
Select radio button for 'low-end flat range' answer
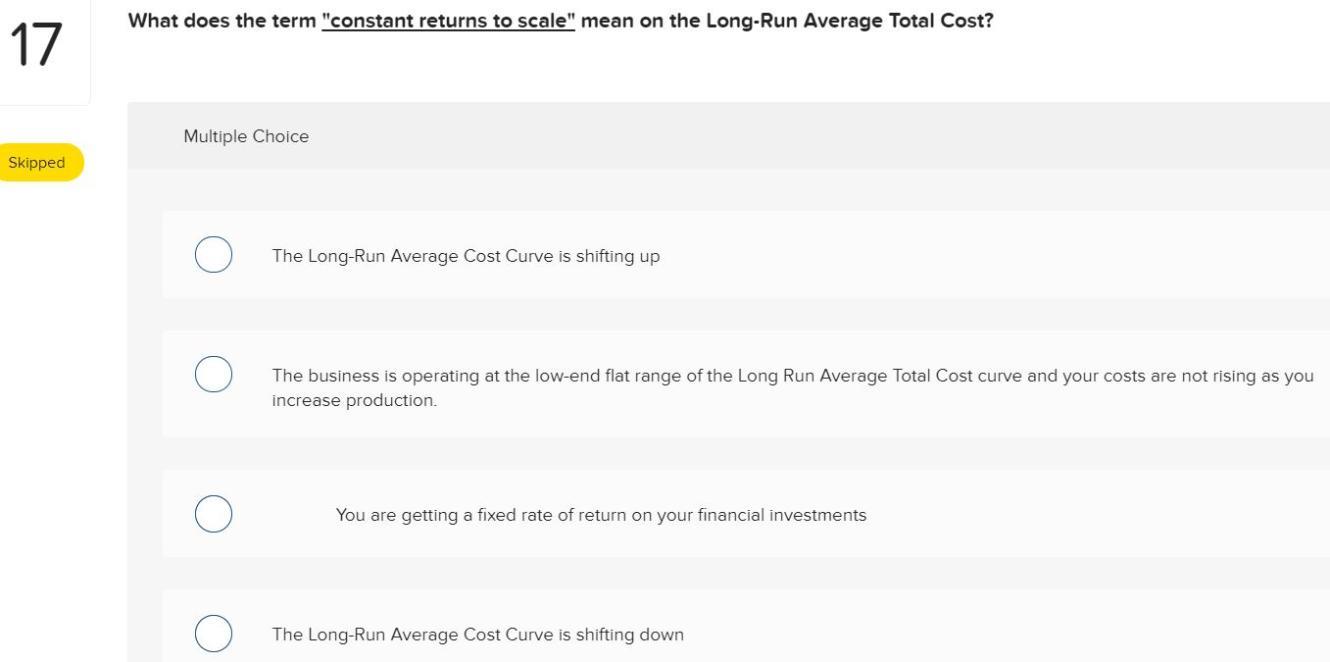pos(212,374)
